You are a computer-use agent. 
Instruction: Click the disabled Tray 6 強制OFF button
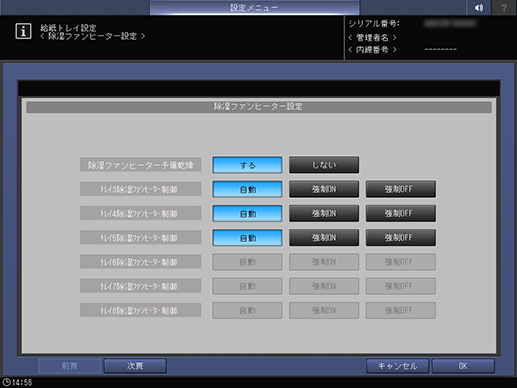pyautogui.click(x=401, y=262)
